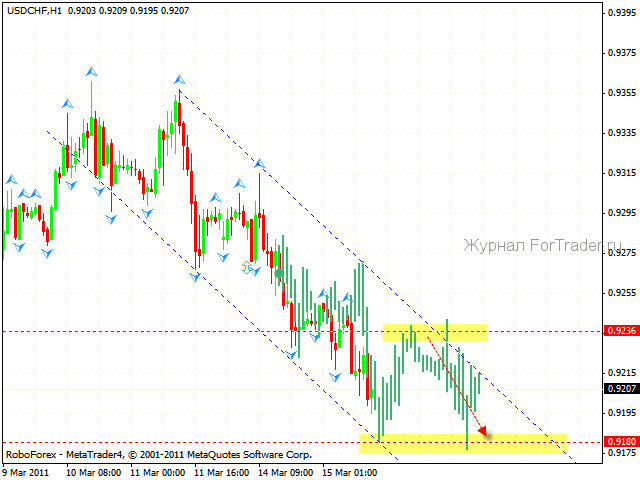
Task: Click 0.9275 on the price axis
Action: [x=622, y=253]
